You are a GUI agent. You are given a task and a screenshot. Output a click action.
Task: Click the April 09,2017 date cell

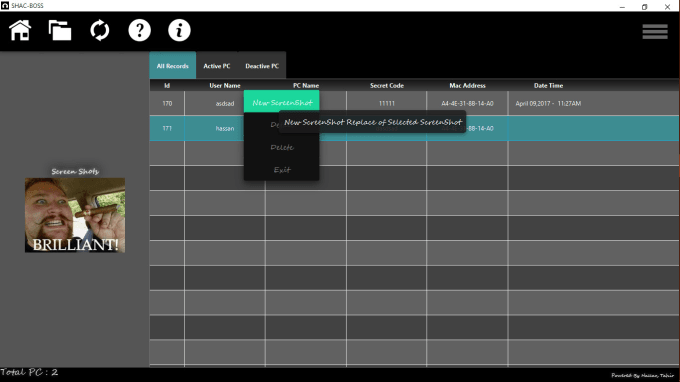point(548,103)
